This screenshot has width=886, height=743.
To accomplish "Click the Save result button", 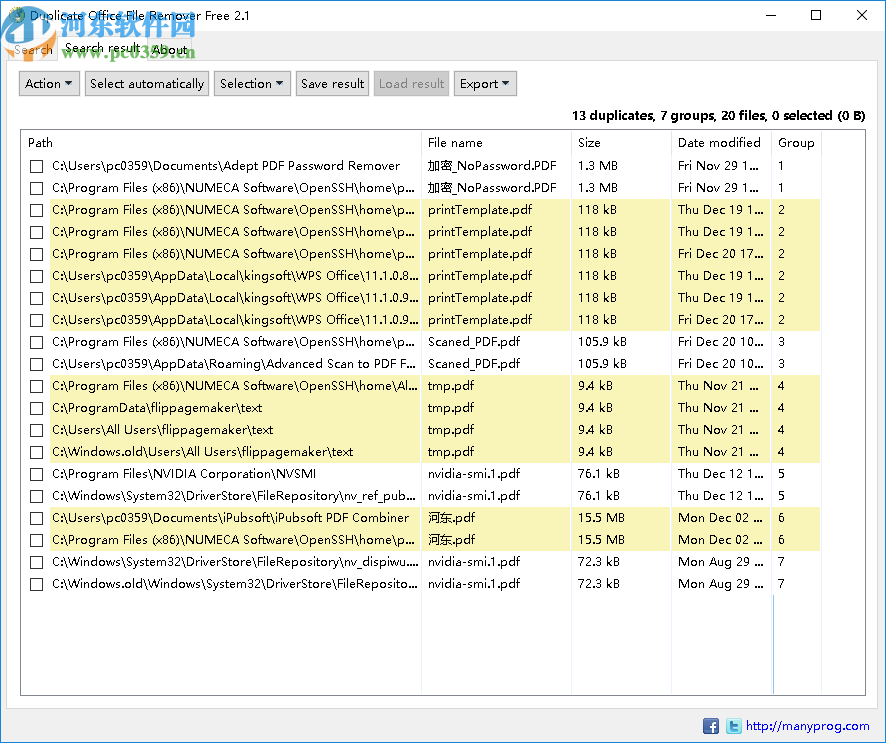I will (333, 84).
